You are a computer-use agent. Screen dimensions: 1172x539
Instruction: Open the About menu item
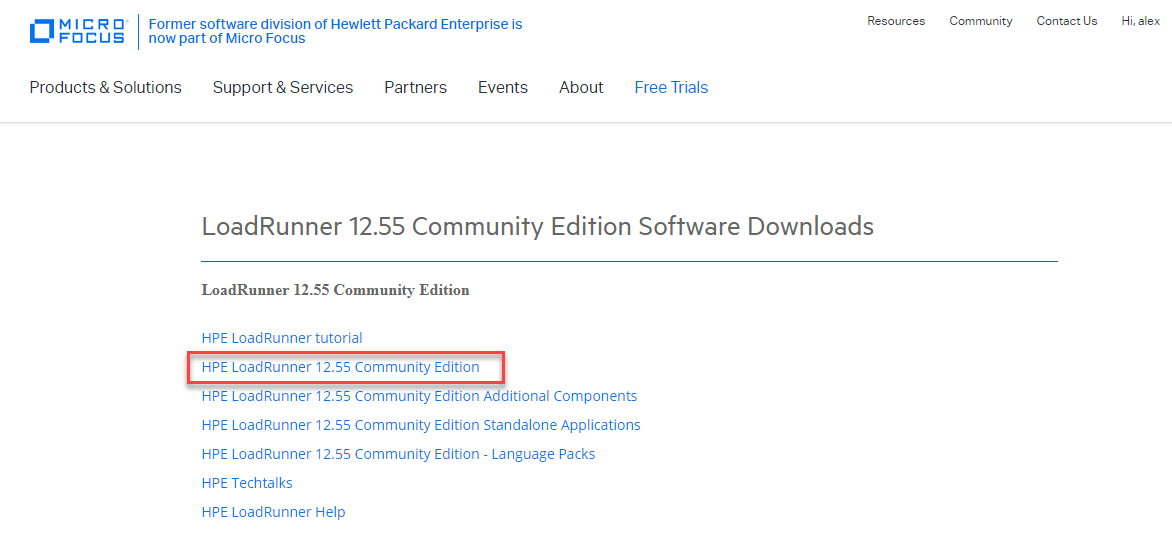[x=581, y=88]
